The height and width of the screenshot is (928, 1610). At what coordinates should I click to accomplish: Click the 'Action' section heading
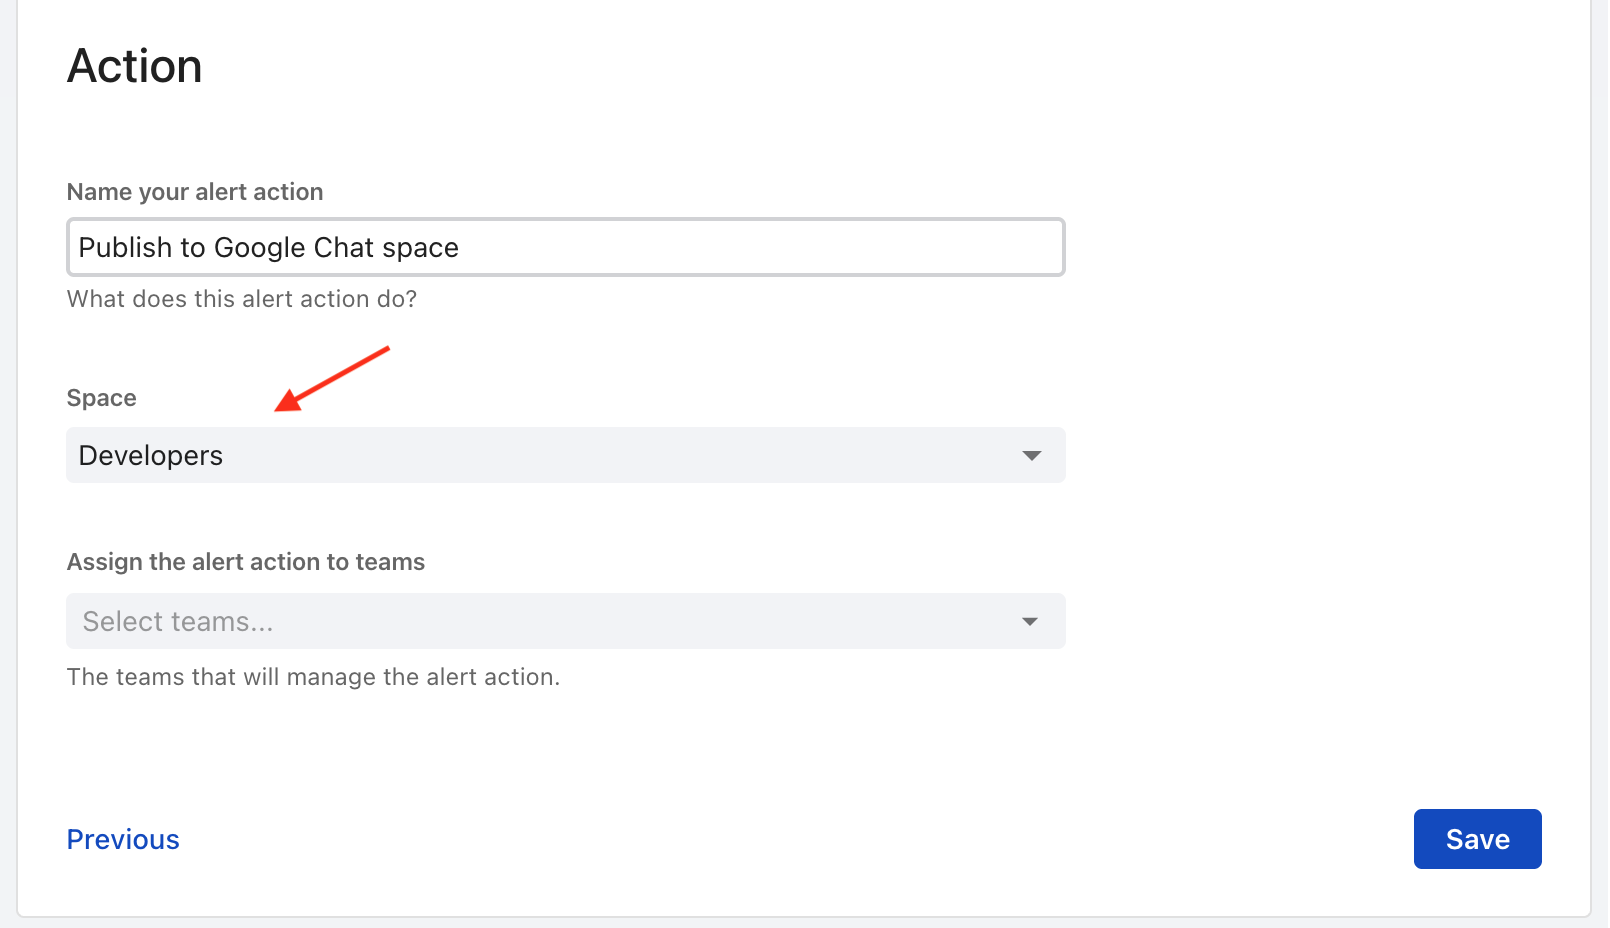click(x=135, y=67)
